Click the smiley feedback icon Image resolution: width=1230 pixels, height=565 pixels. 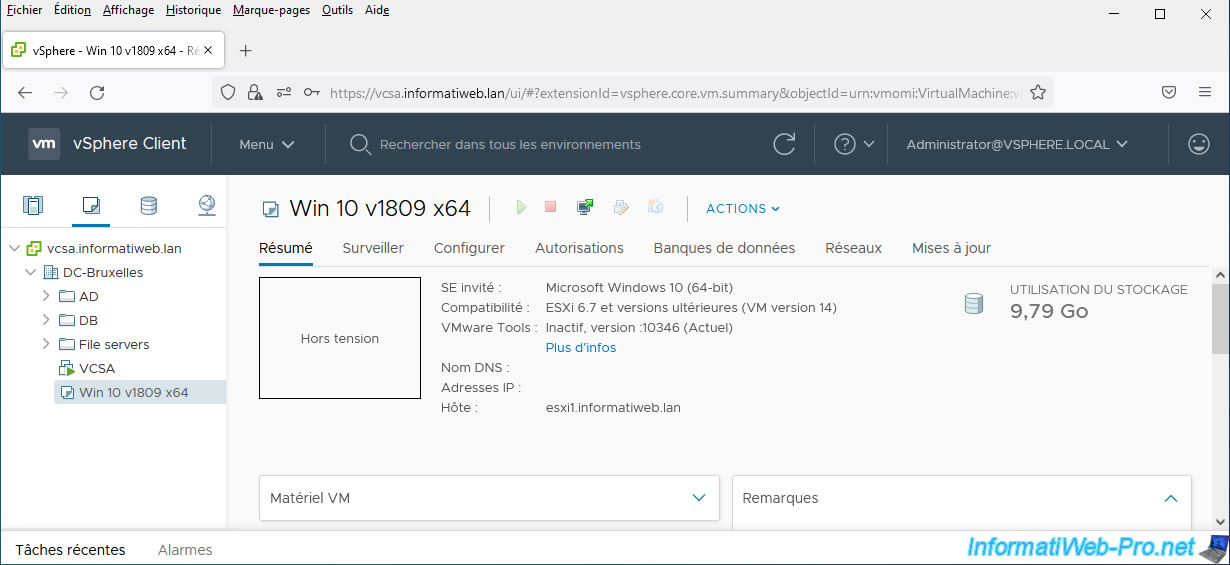1198,144
